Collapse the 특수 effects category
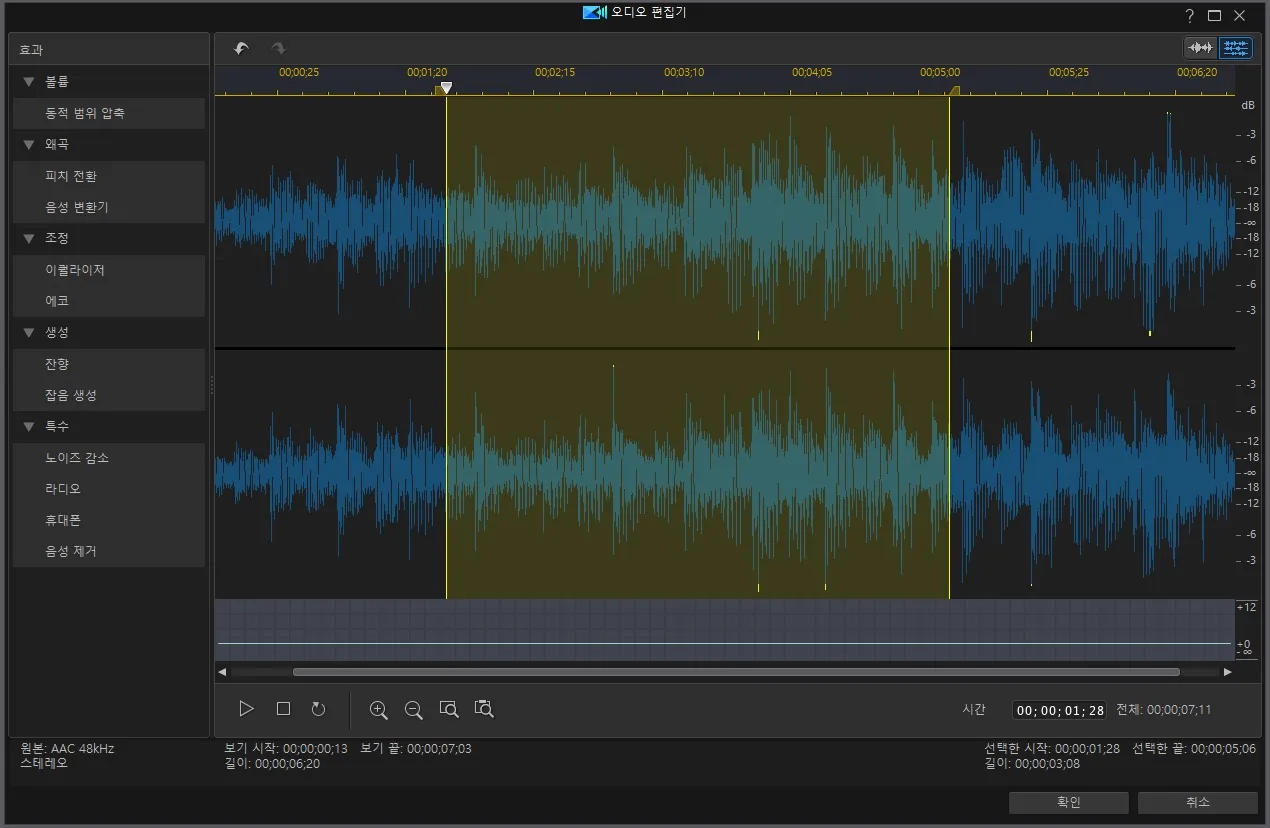The width and height of the screenshot is (1270, 828). coord(29,427)
